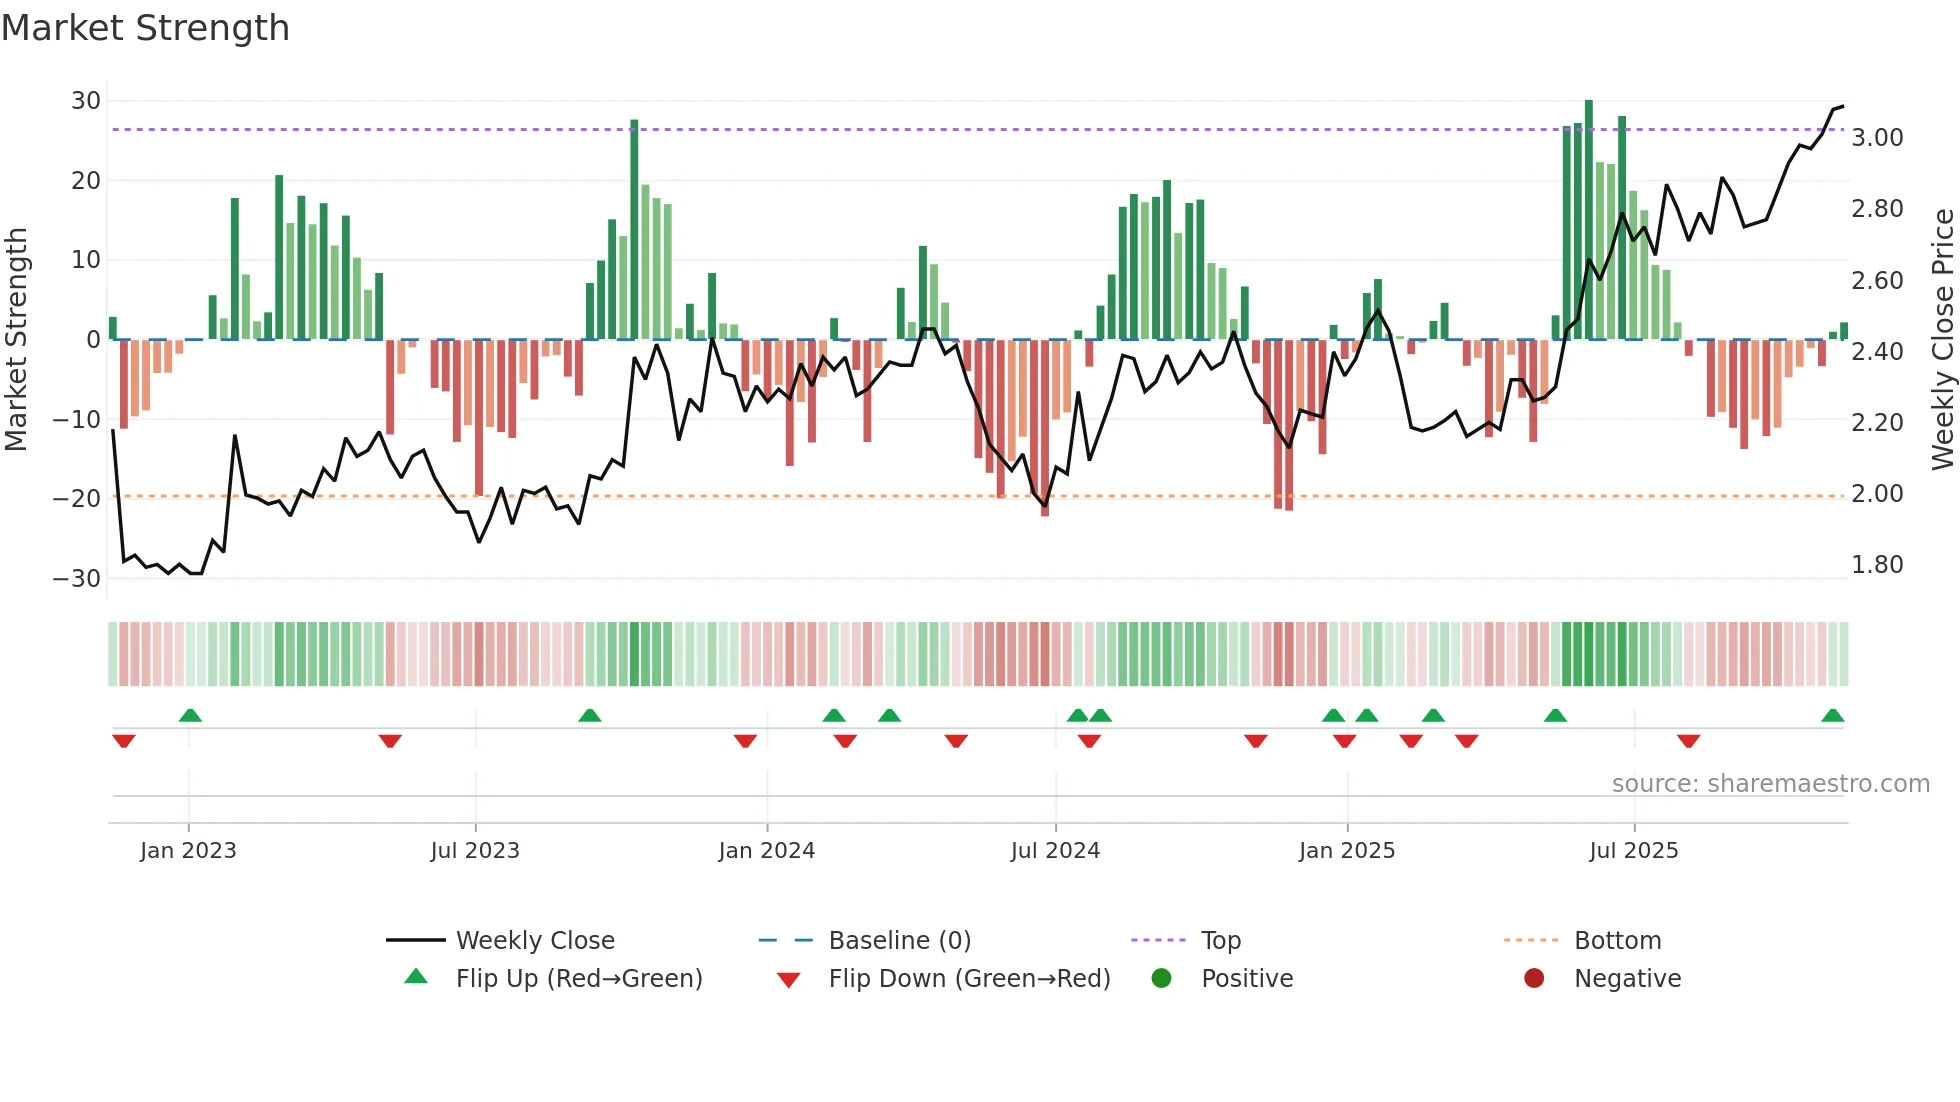
Task: Click the last red flip-down marker after Jul 2025
Action: pos(1689,741)
